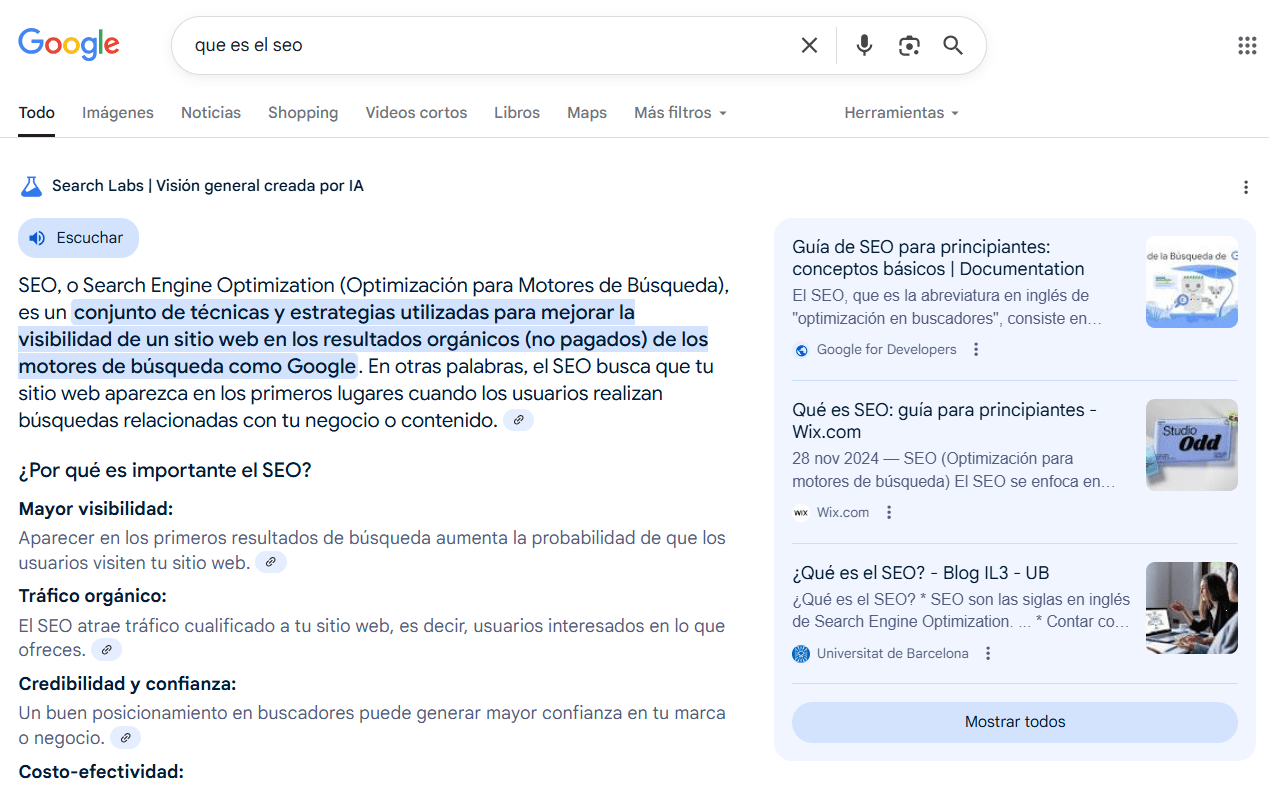Viewport: 1269px width, 791px height.
Task: Activate voice search with the microphone icon
Action: [863, 44]
